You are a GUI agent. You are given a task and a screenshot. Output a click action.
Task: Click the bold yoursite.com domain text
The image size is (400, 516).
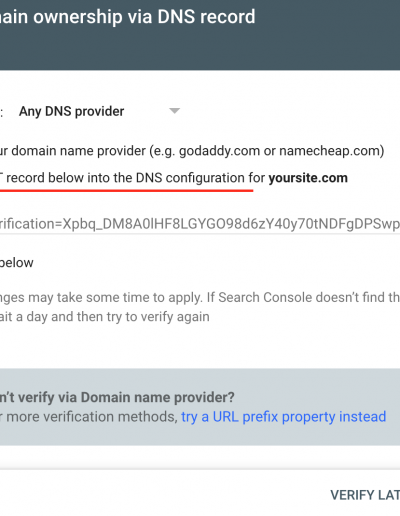308,178
